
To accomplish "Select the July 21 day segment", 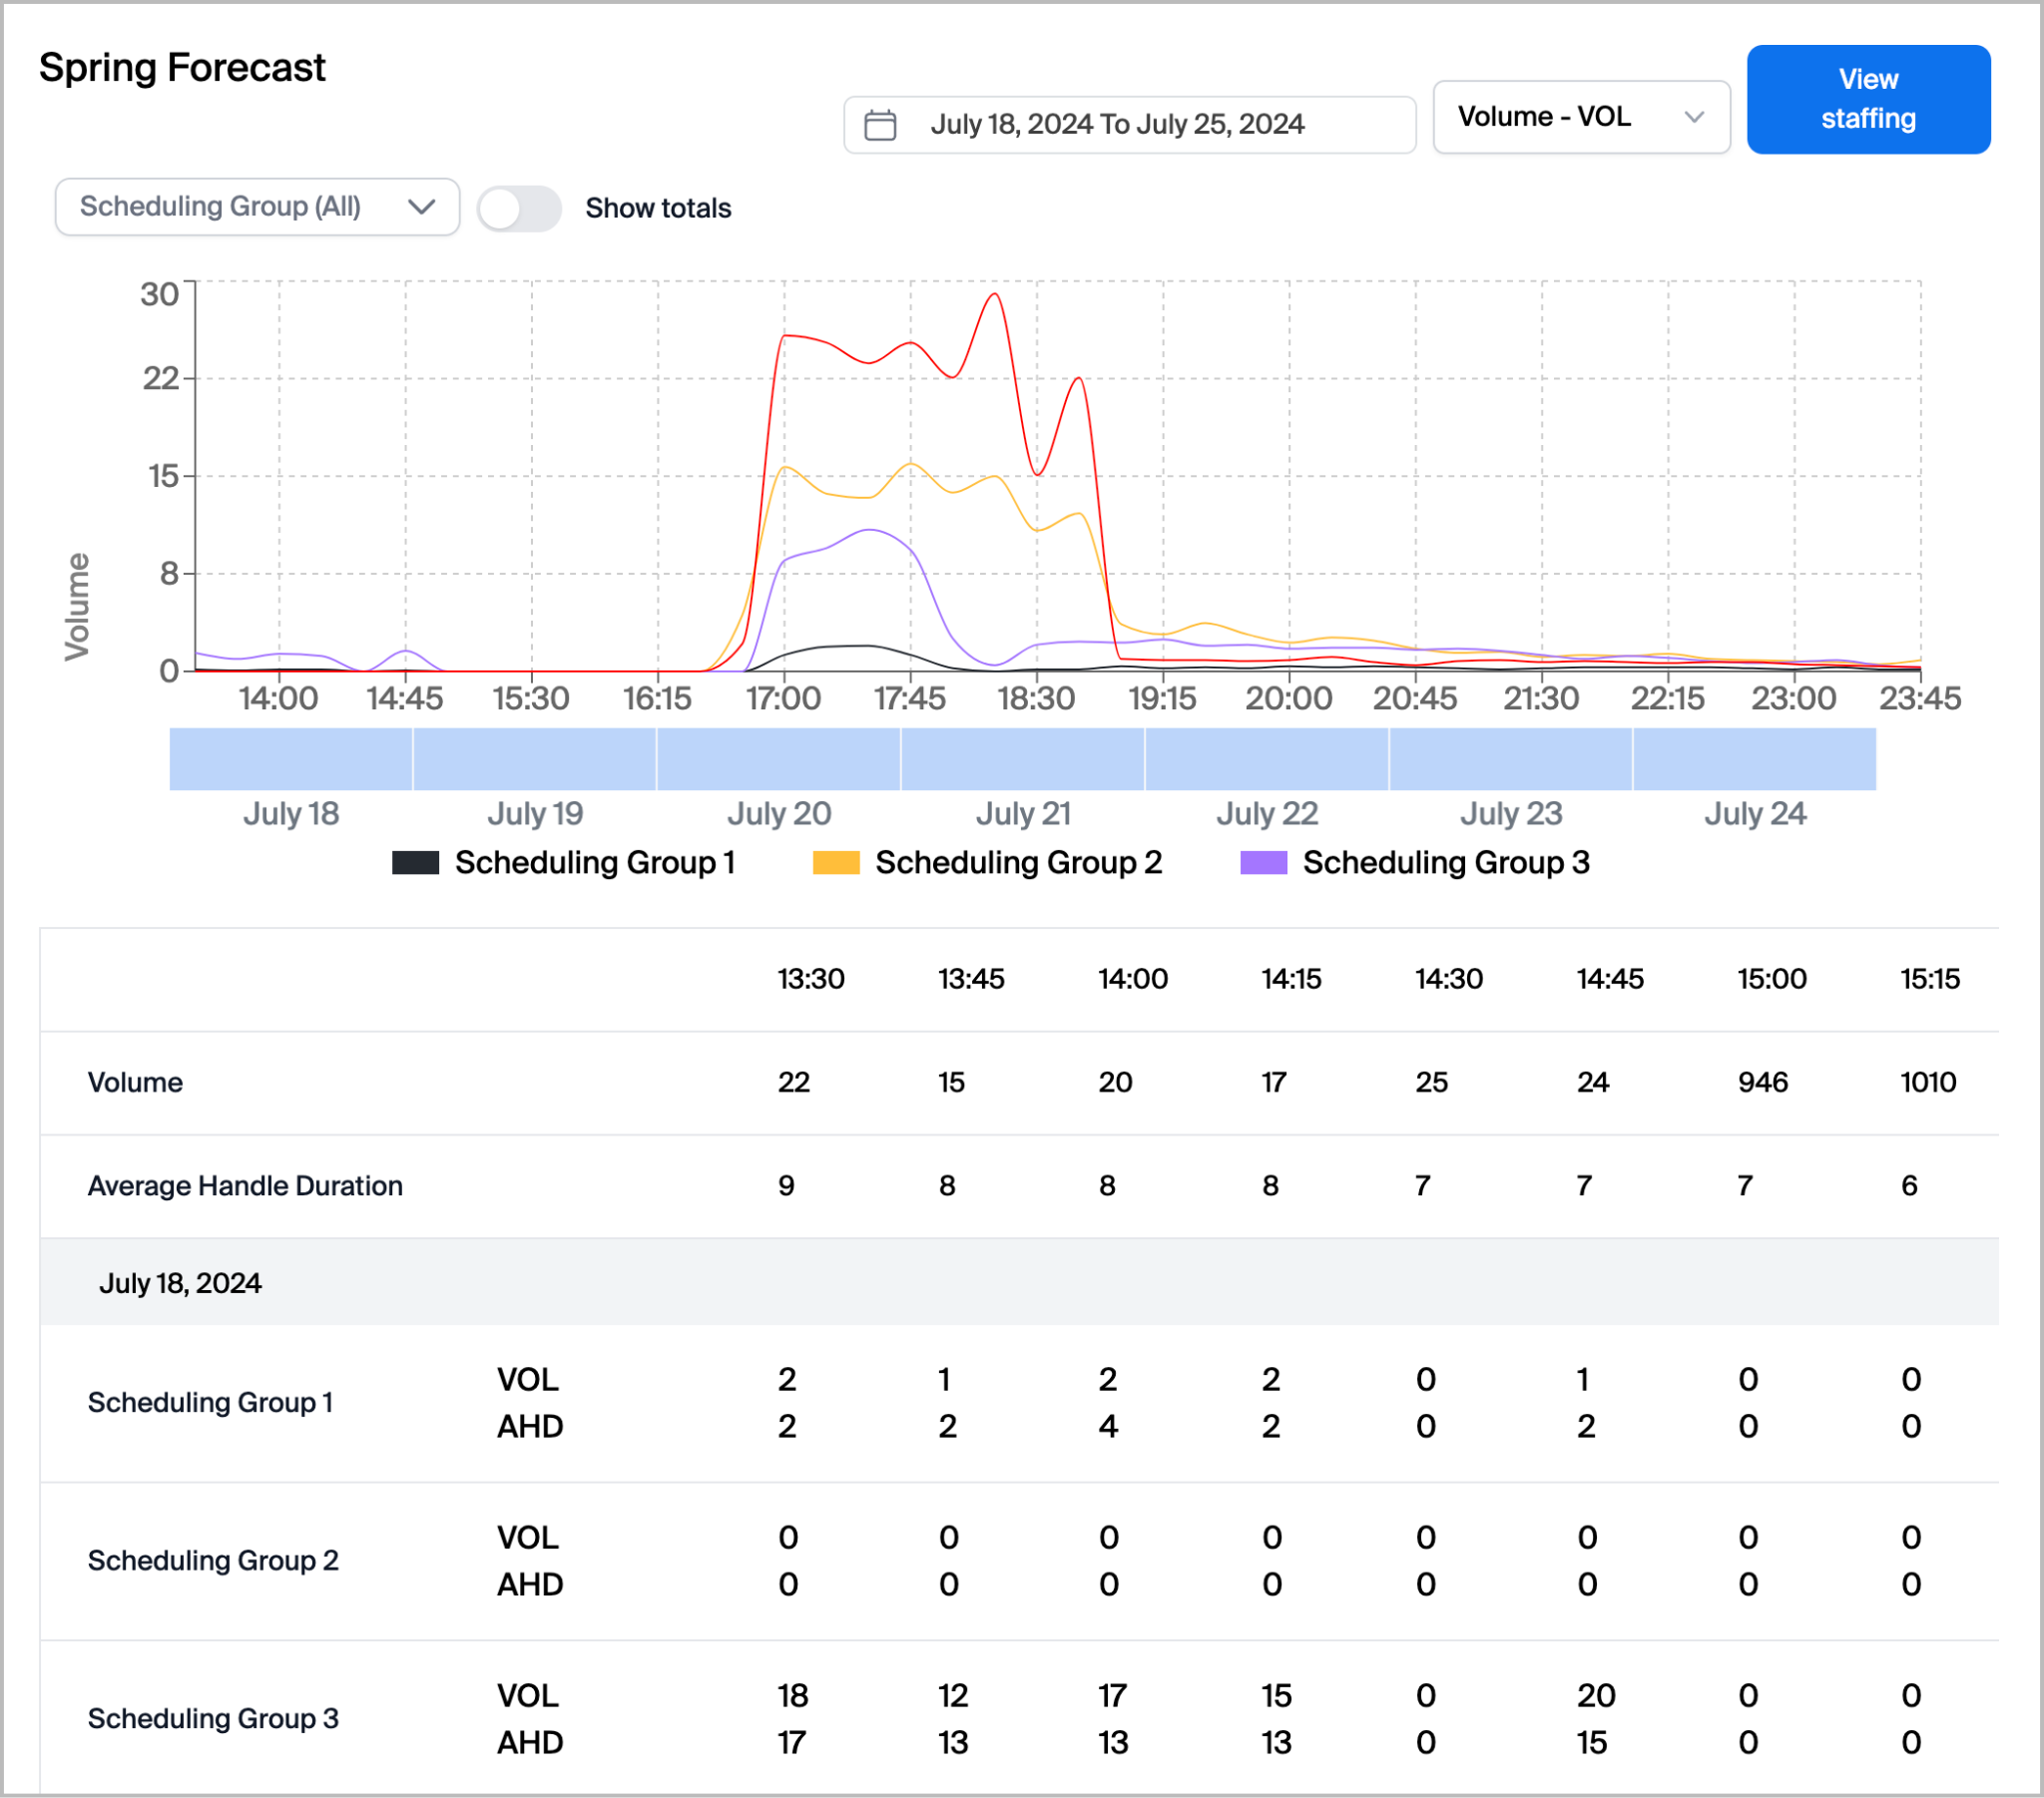I will click(1022, 759).
